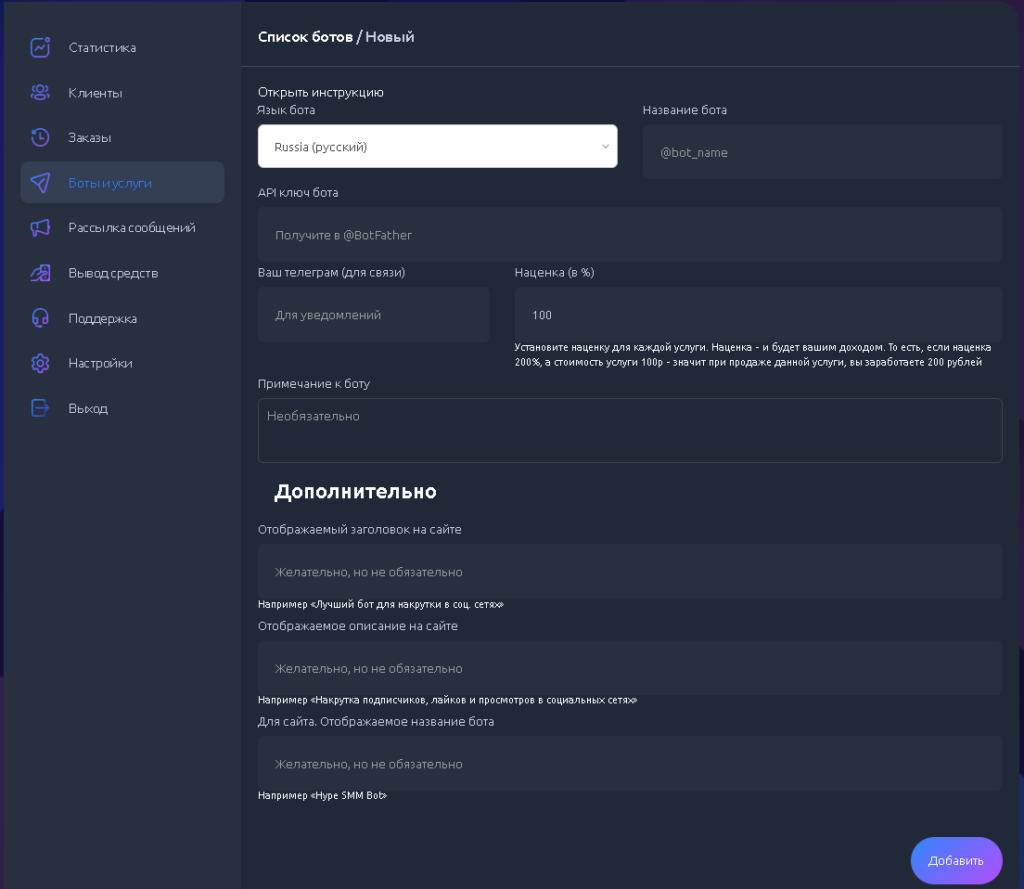This screenshot has height=889, width=1024.
Task: Click the megaphone icon for message broadcast
Action: [x=40, y=228]
